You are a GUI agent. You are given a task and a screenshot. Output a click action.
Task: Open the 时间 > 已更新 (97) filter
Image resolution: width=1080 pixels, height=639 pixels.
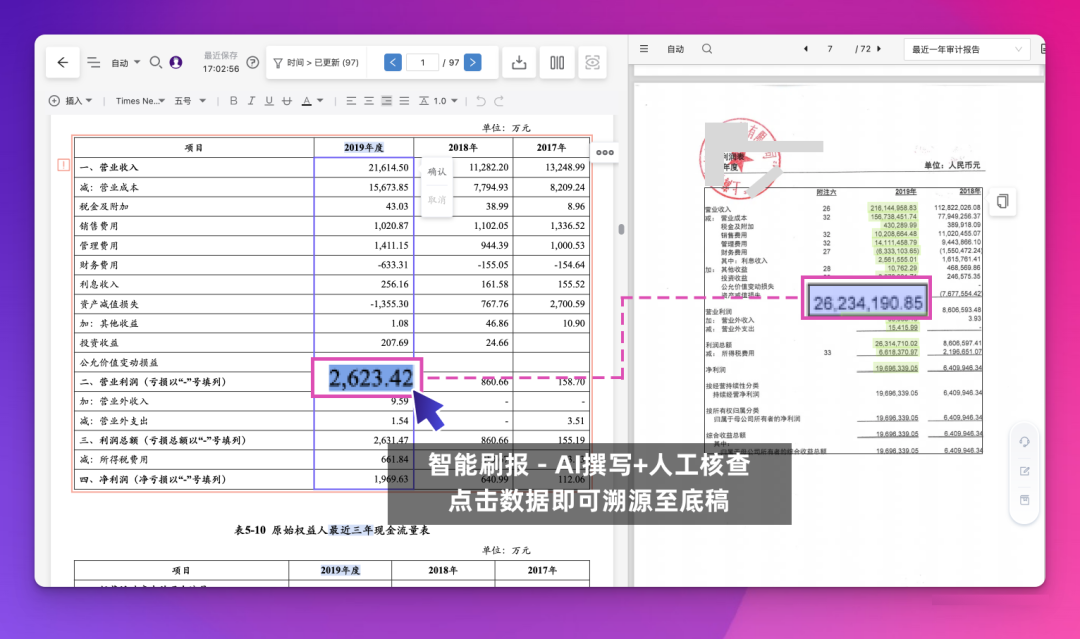[316, 63]
